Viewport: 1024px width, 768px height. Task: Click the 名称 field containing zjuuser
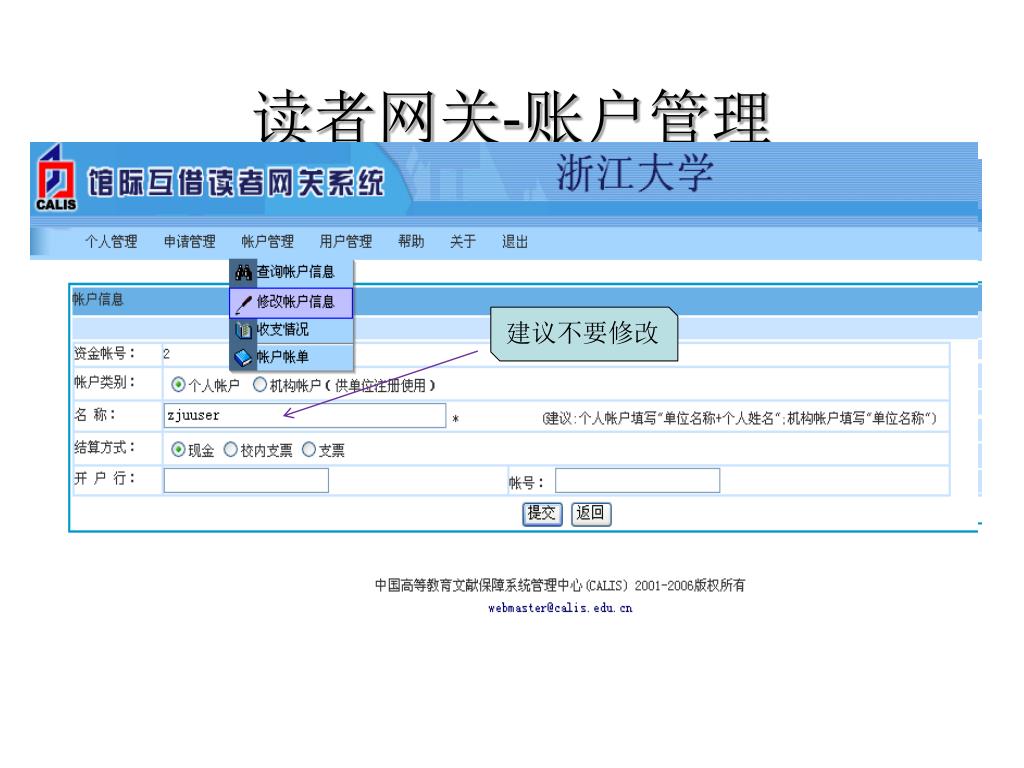tap(305, 415)
